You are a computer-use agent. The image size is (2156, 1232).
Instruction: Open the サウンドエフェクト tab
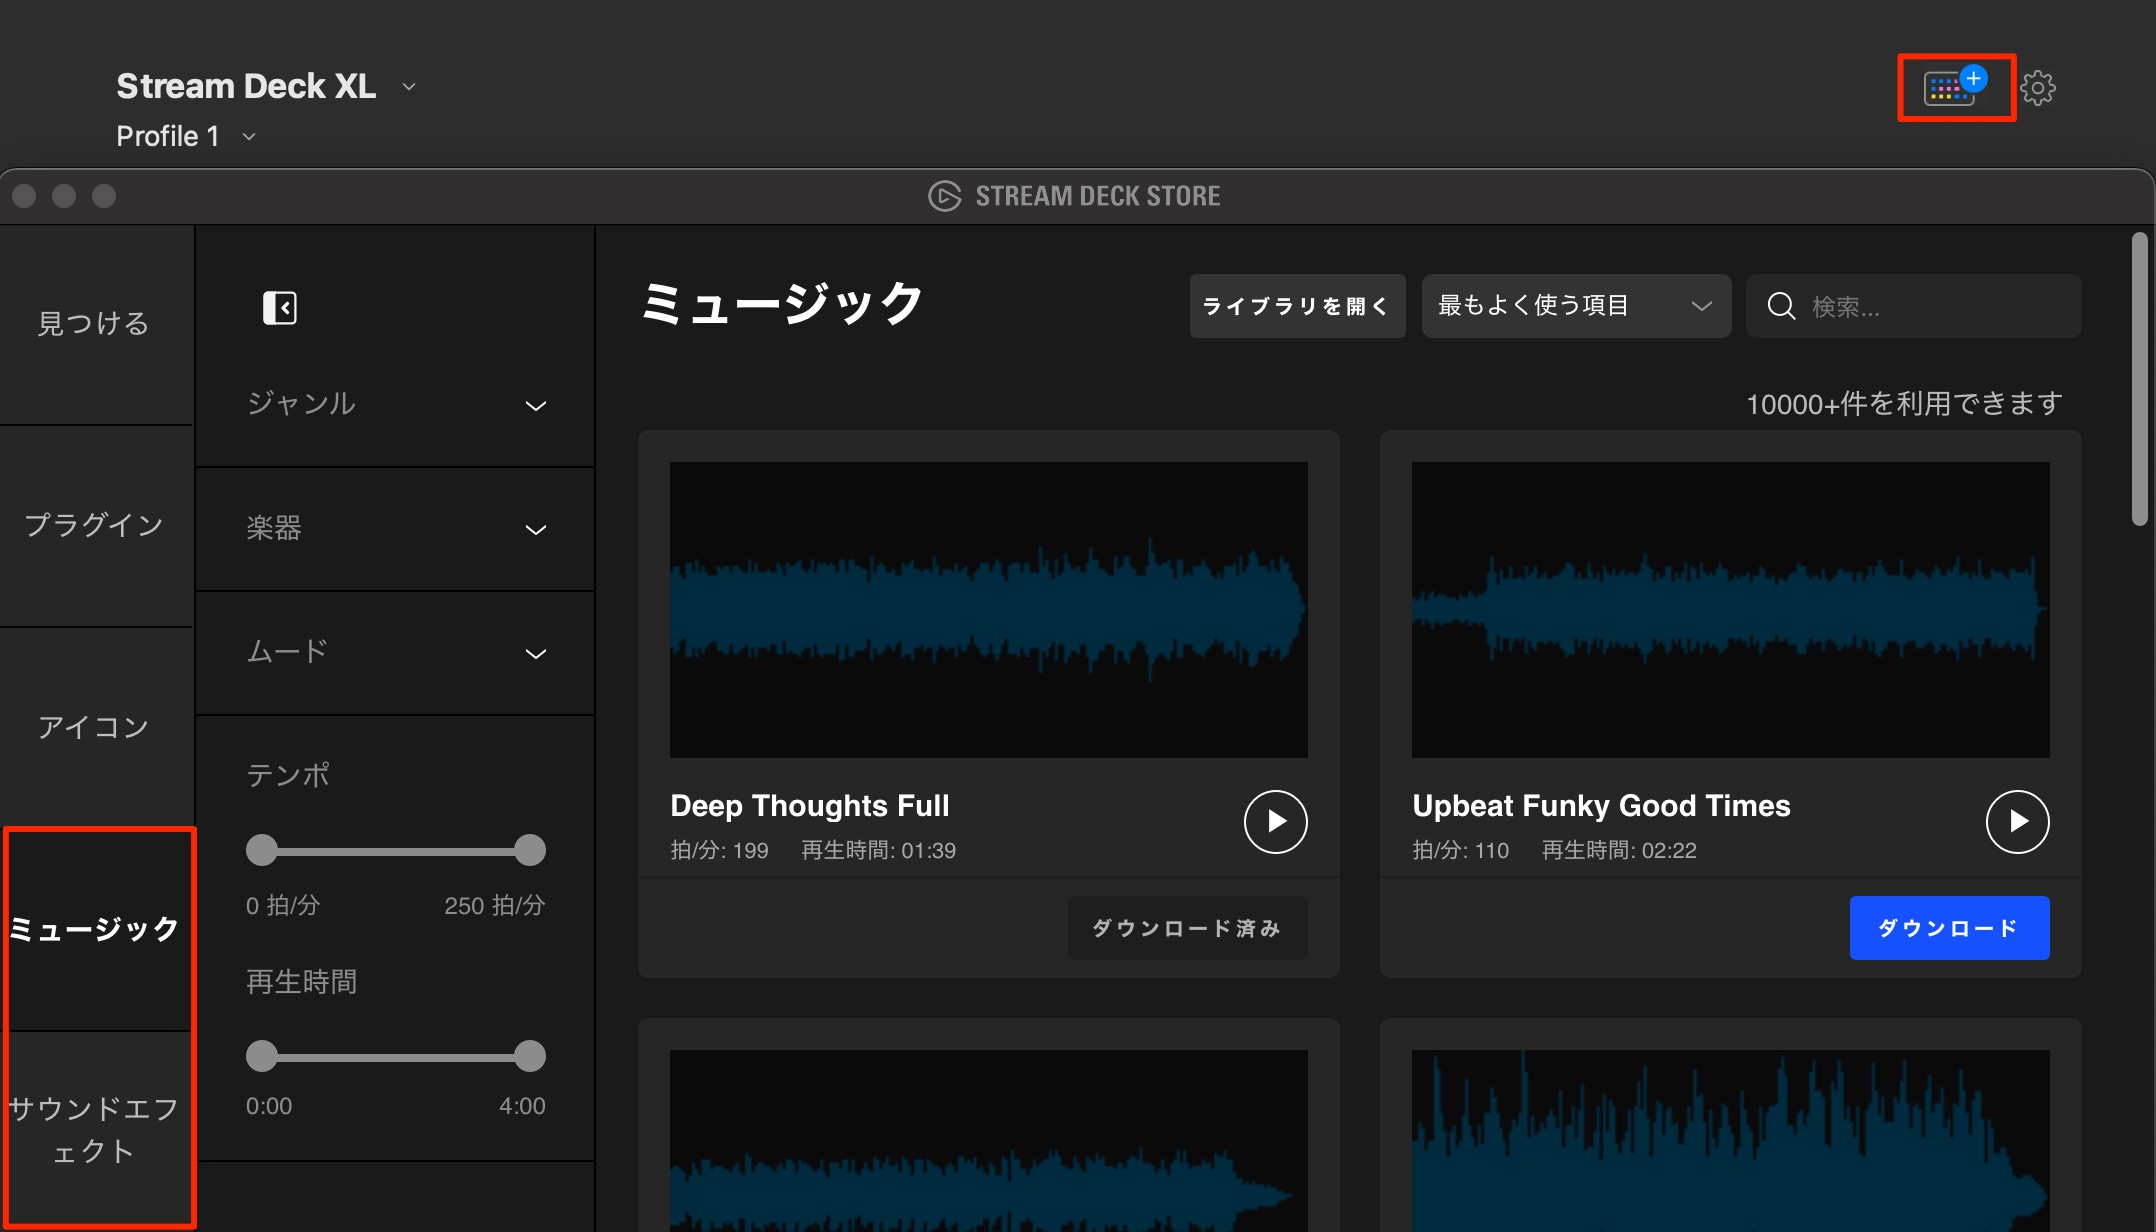[x=95, y=1130]
